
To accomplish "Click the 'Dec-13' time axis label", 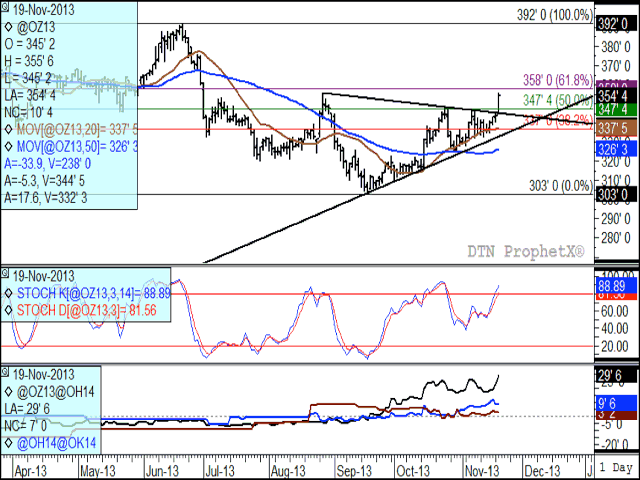I will [542, 471].
